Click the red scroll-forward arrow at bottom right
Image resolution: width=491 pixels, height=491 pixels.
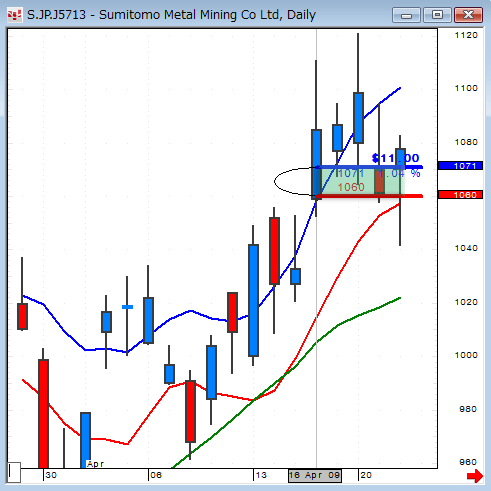475,476
